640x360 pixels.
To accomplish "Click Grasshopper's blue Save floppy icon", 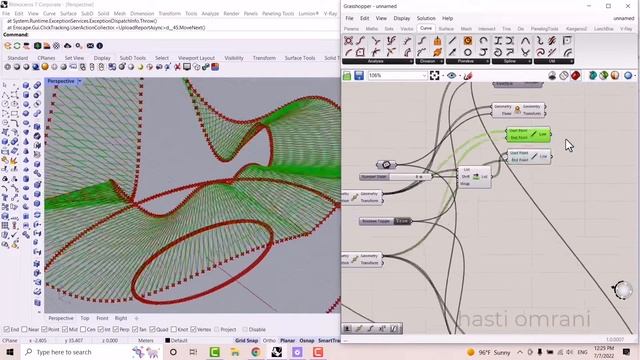I will (x=359, y=76).
